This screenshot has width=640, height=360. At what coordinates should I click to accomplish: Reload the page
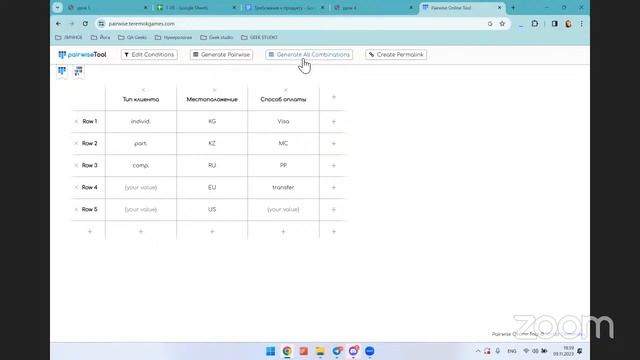[85, 24]
